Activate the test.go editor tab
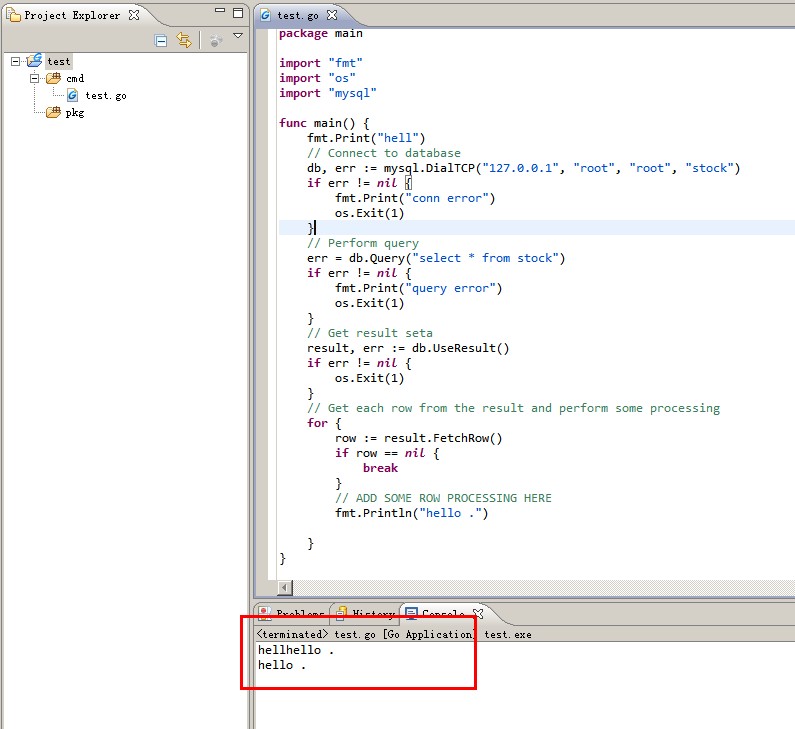The height and width of the screenshot is (729, 795). coord(297,15)
